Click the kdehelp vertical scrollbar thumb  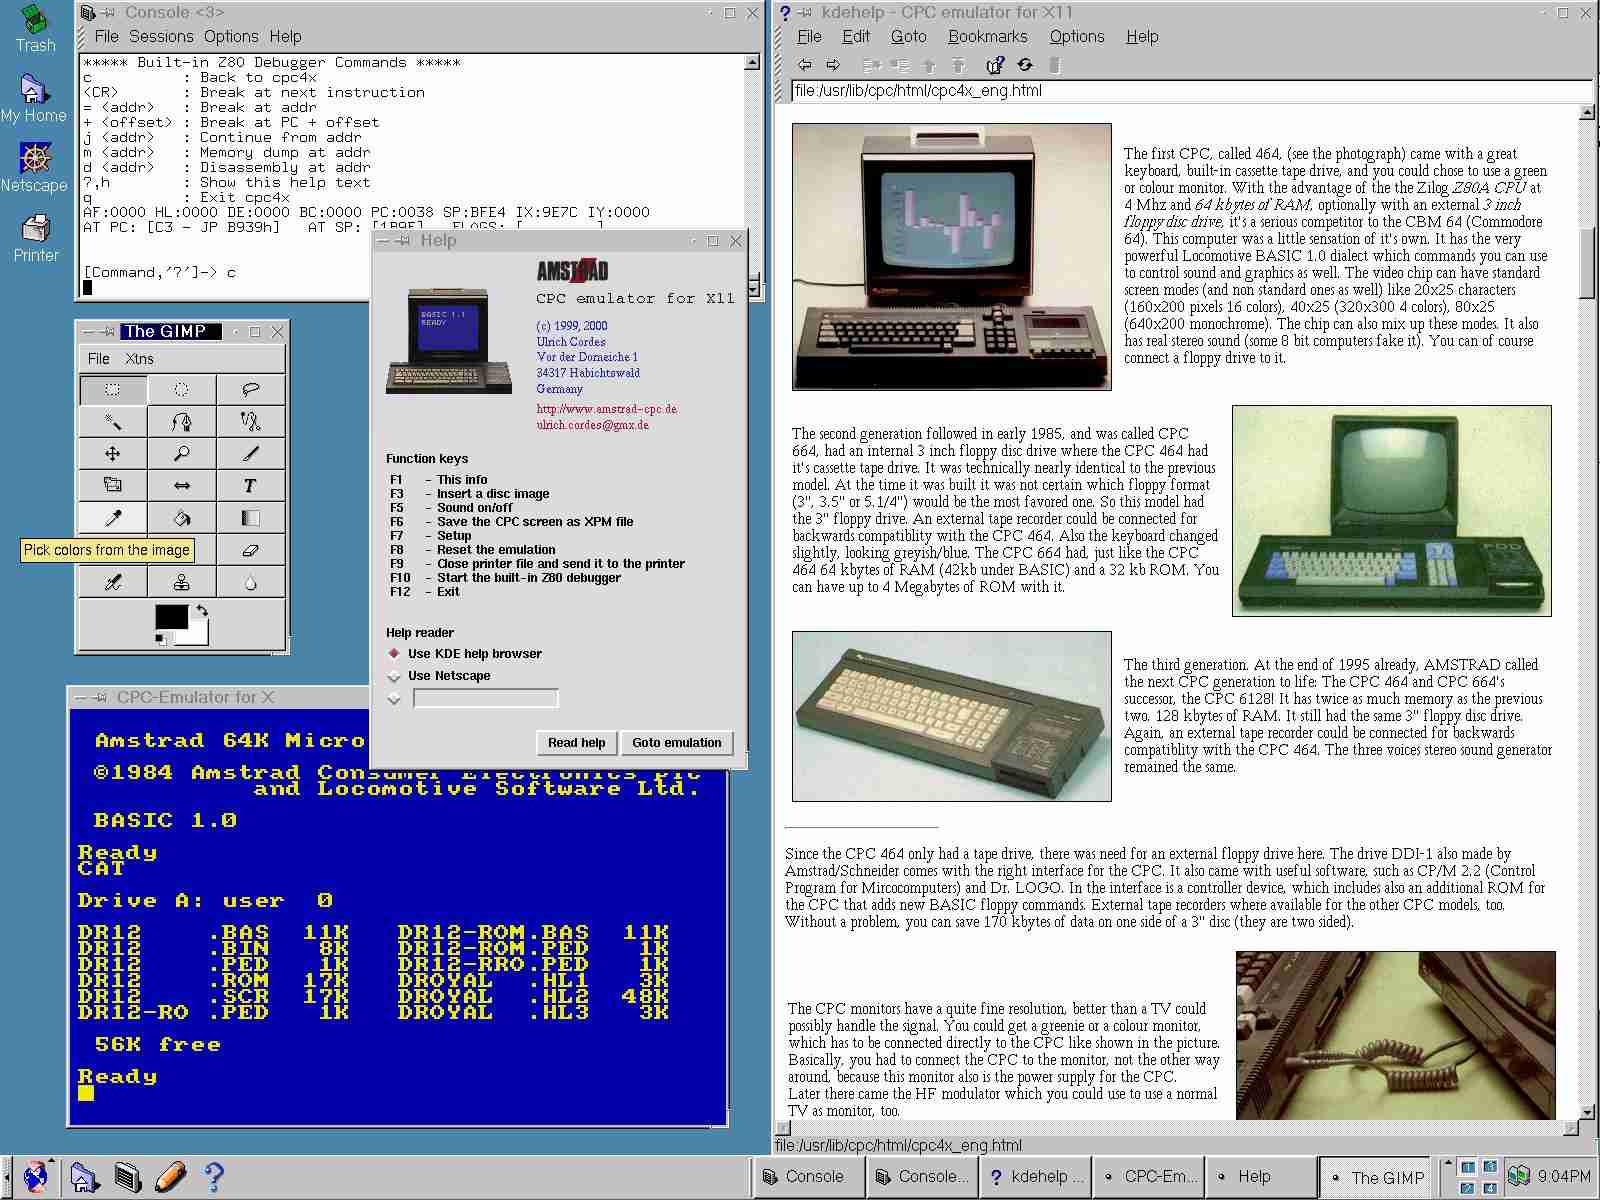tap(1587, 262)
